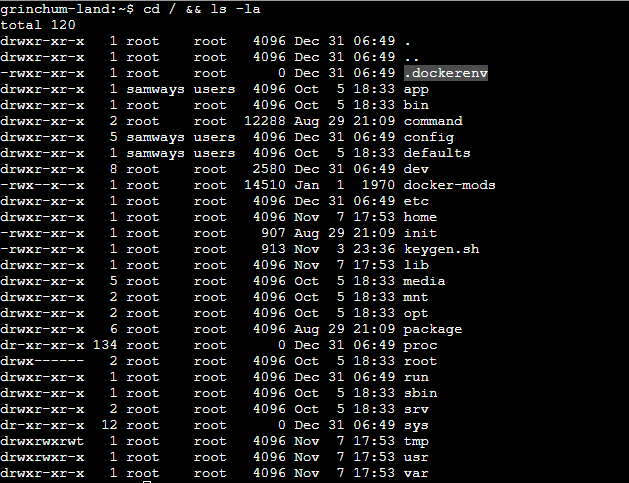Click the grinchum-land shell prompt text
Image resolution: width=629 pixels, height=483 pixels.
tap(60, 9)
